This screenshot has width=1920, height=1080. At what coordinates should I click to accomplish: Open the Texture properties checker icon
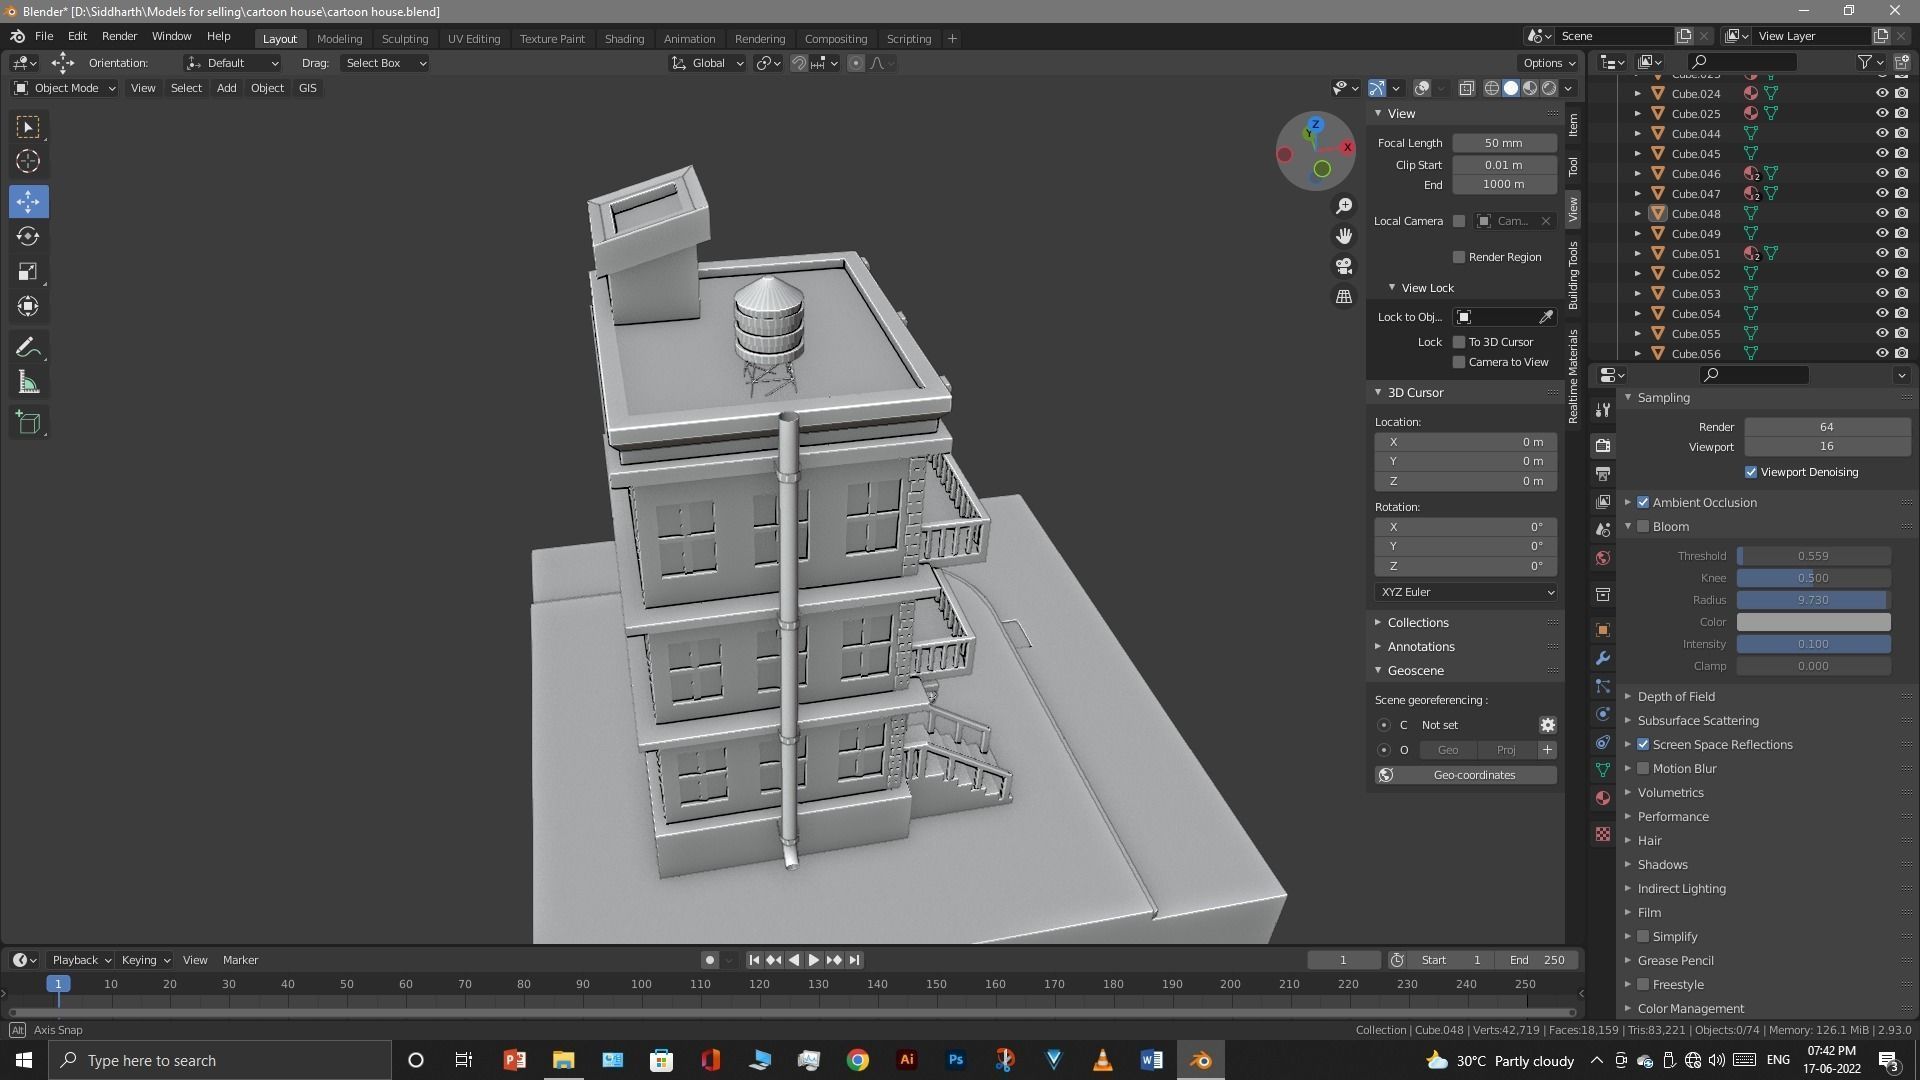[x=1603, y=834]
